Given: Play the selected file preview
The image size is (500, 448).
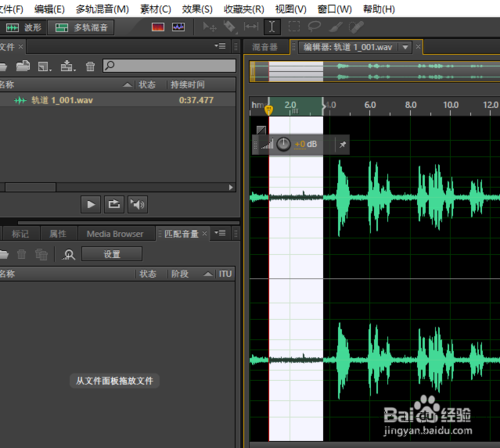Looking at the screenshot, I should point(91,204).
